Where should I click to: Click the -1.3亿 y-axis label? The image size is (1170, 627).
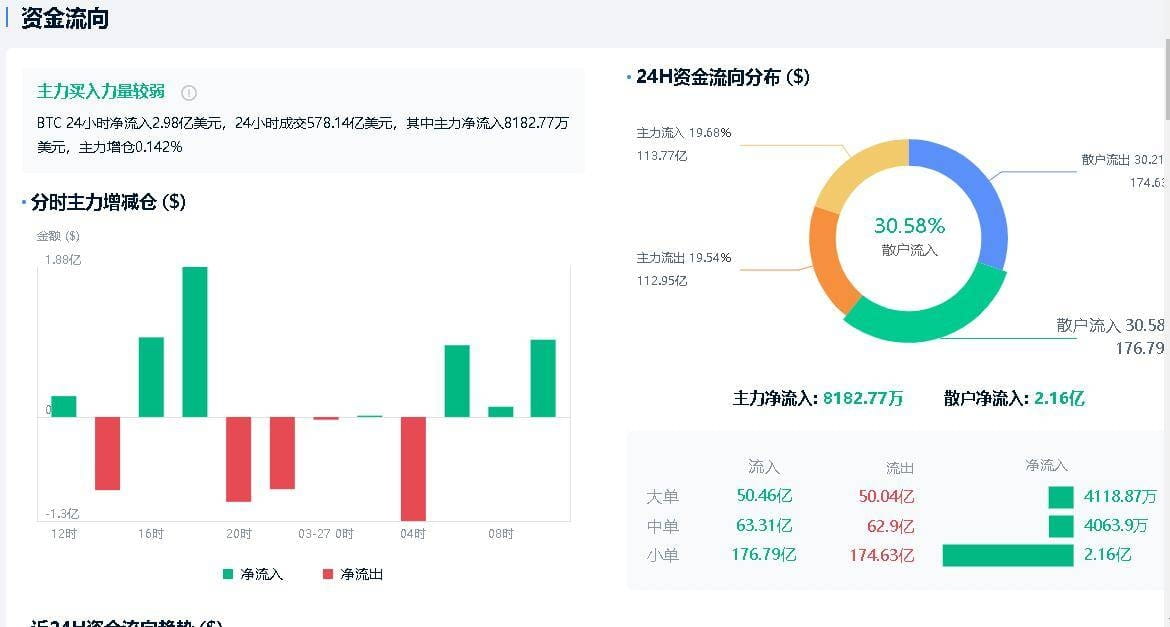[x=62, y=514]
